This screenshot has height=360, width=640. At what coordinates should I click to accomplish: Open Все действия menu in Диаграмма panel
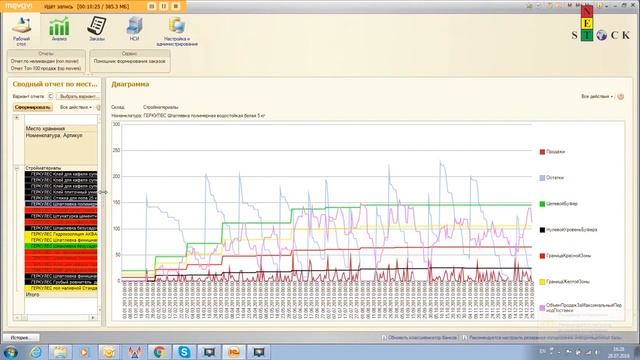pyautogui.click(x=597, y=97)
